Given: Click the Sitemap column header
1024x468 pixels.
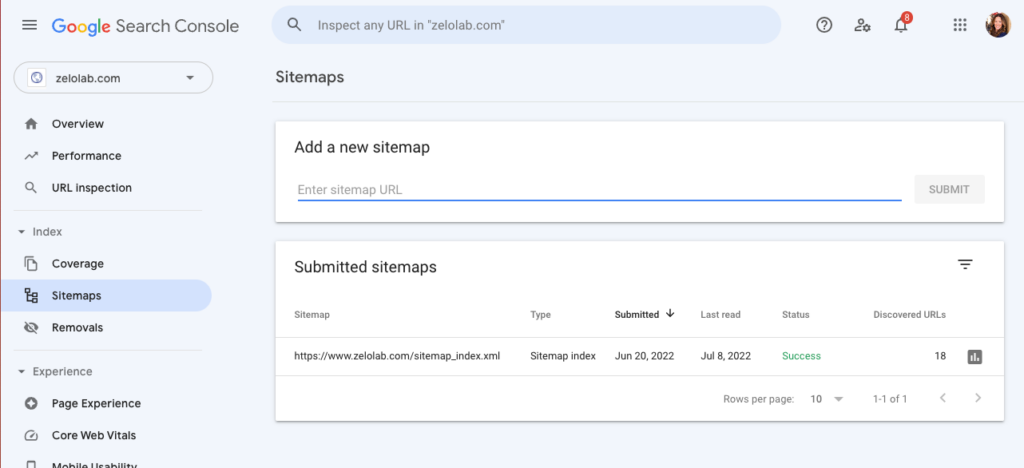Looking at the screenshot, I should click(x=312, y=315).
